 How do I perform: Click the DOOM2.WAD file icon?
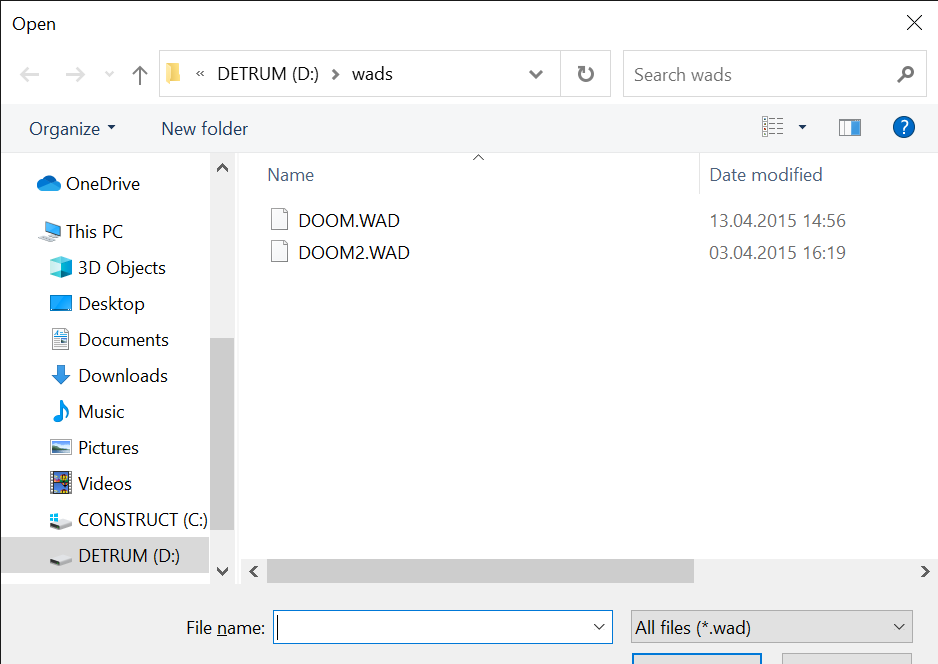(x=279, y=252)
